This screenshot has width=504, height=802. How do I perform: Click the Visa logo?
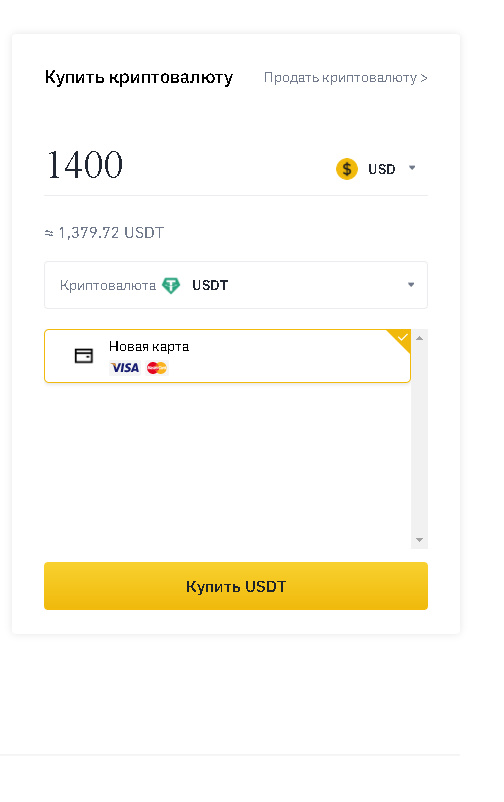click(125, 368)
